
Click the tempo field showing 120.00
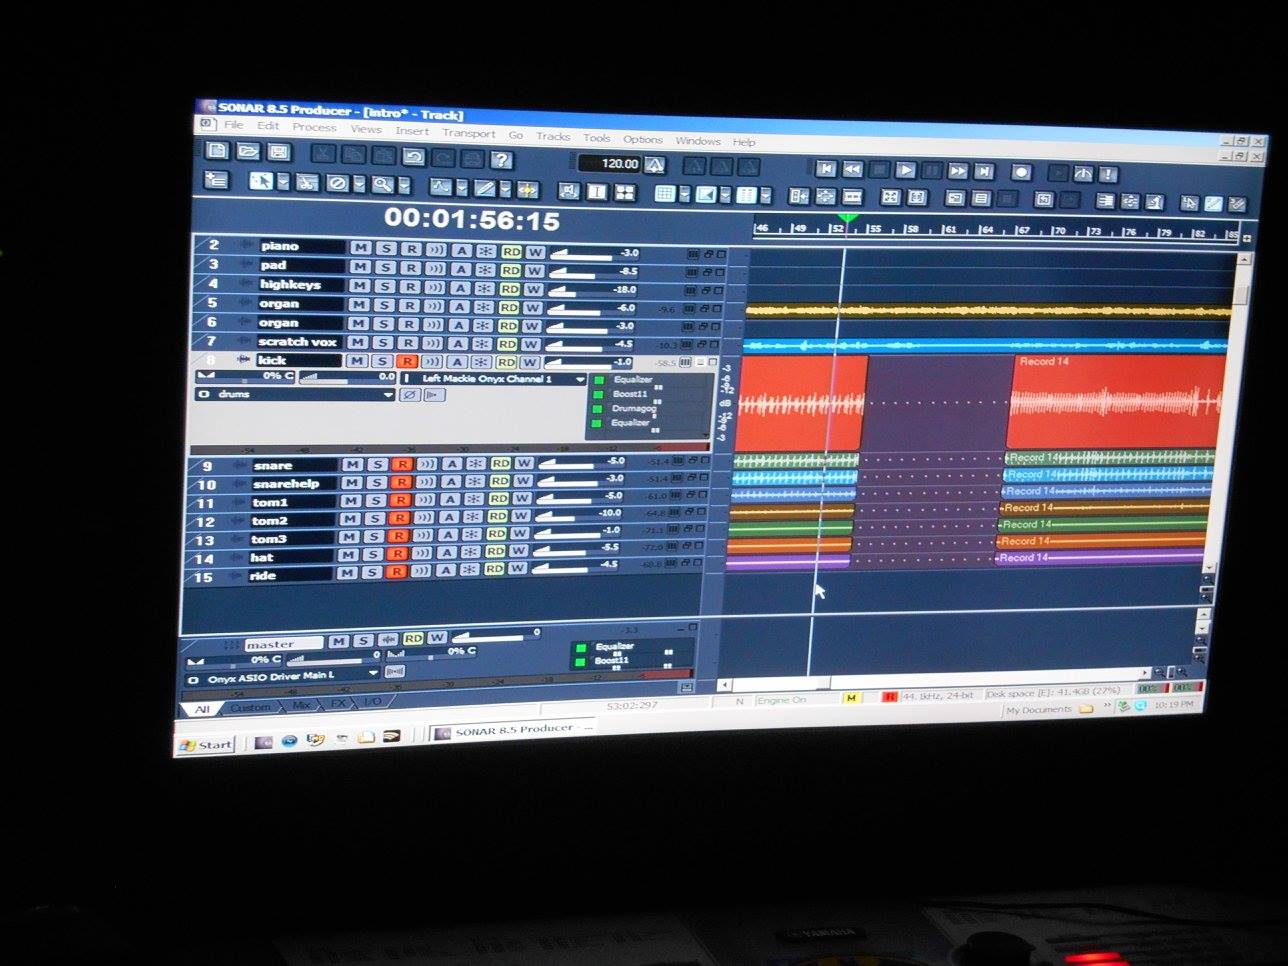610,163
